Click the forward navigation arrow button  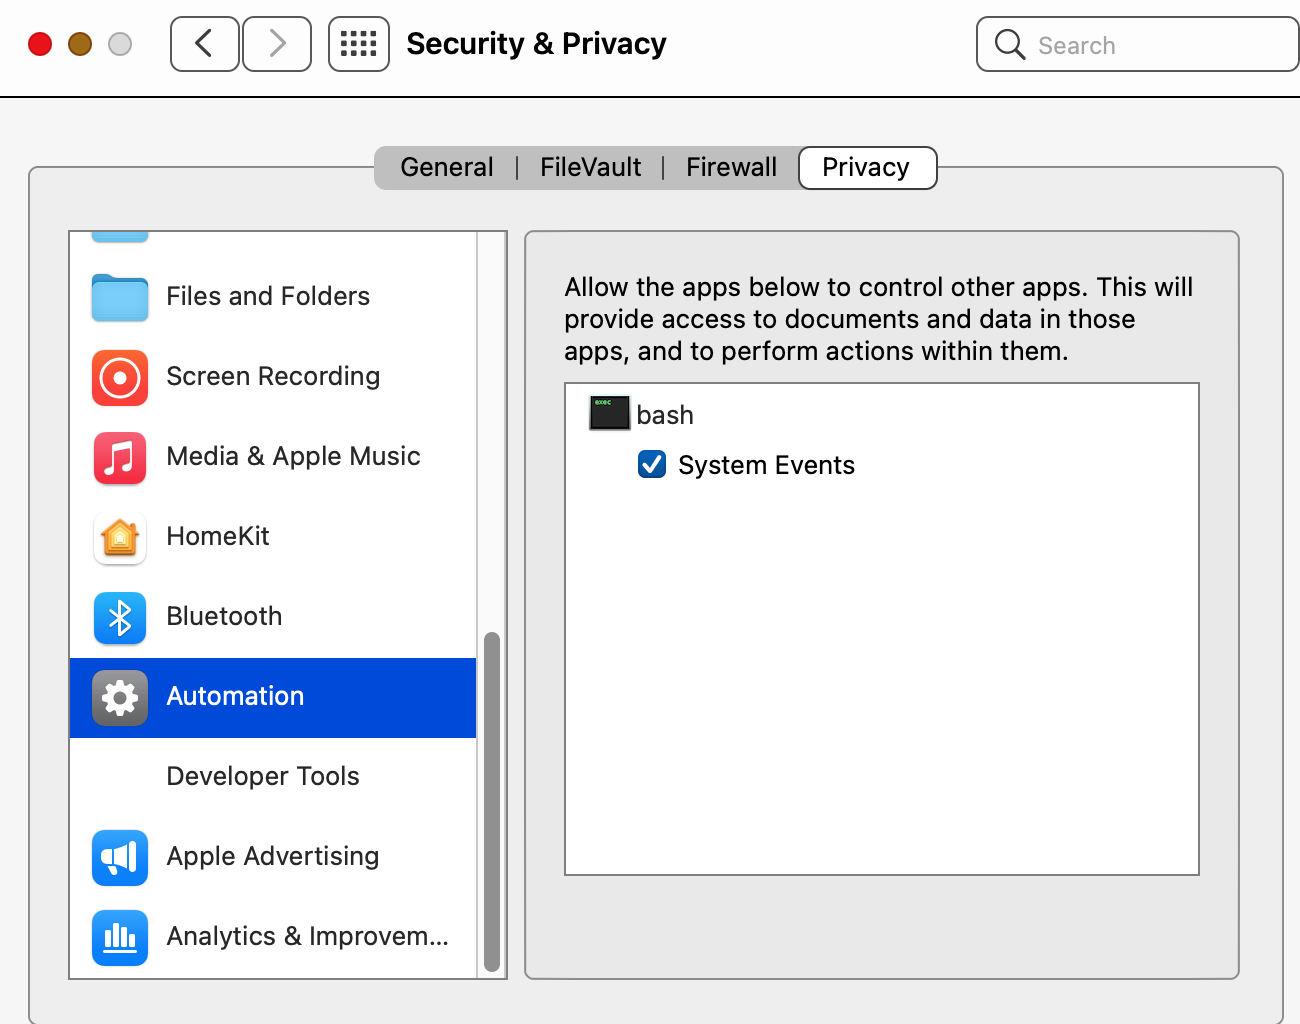coord(277,44)
